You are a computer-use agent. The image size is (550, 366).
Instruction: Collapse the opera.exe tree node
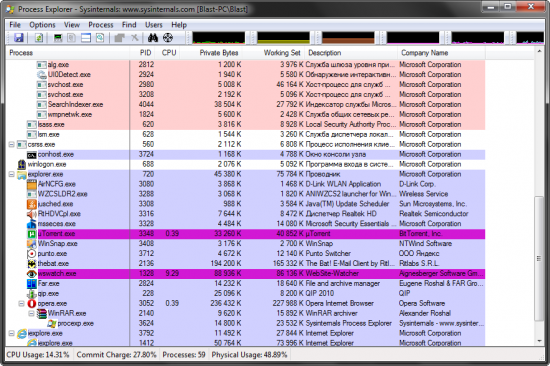click(21, 303)
